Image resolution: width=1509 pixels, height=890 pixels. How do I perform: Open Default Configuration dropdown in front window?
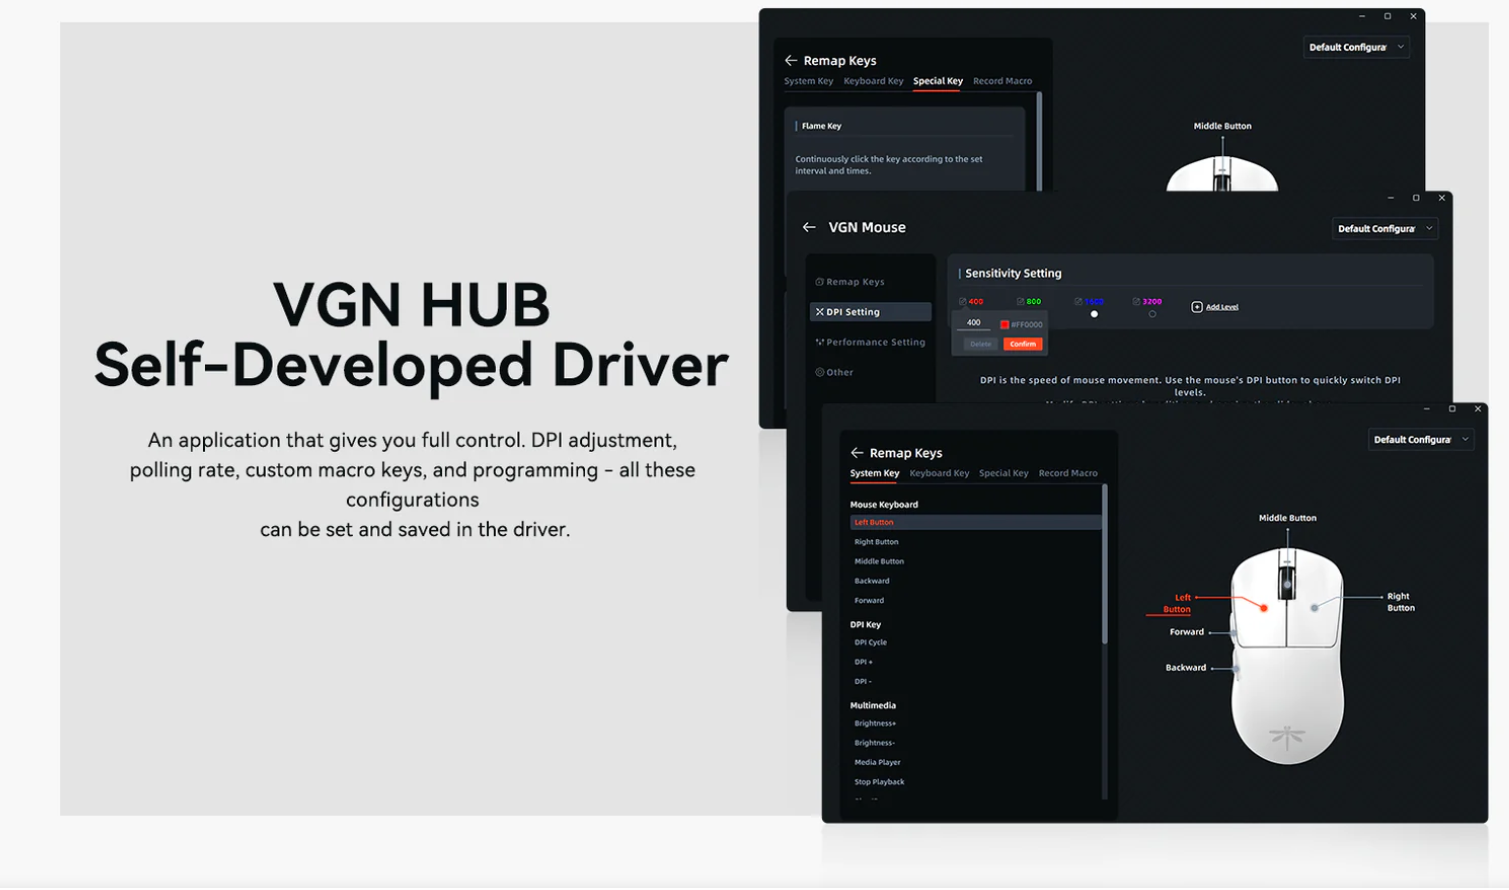click(1421, 440)
